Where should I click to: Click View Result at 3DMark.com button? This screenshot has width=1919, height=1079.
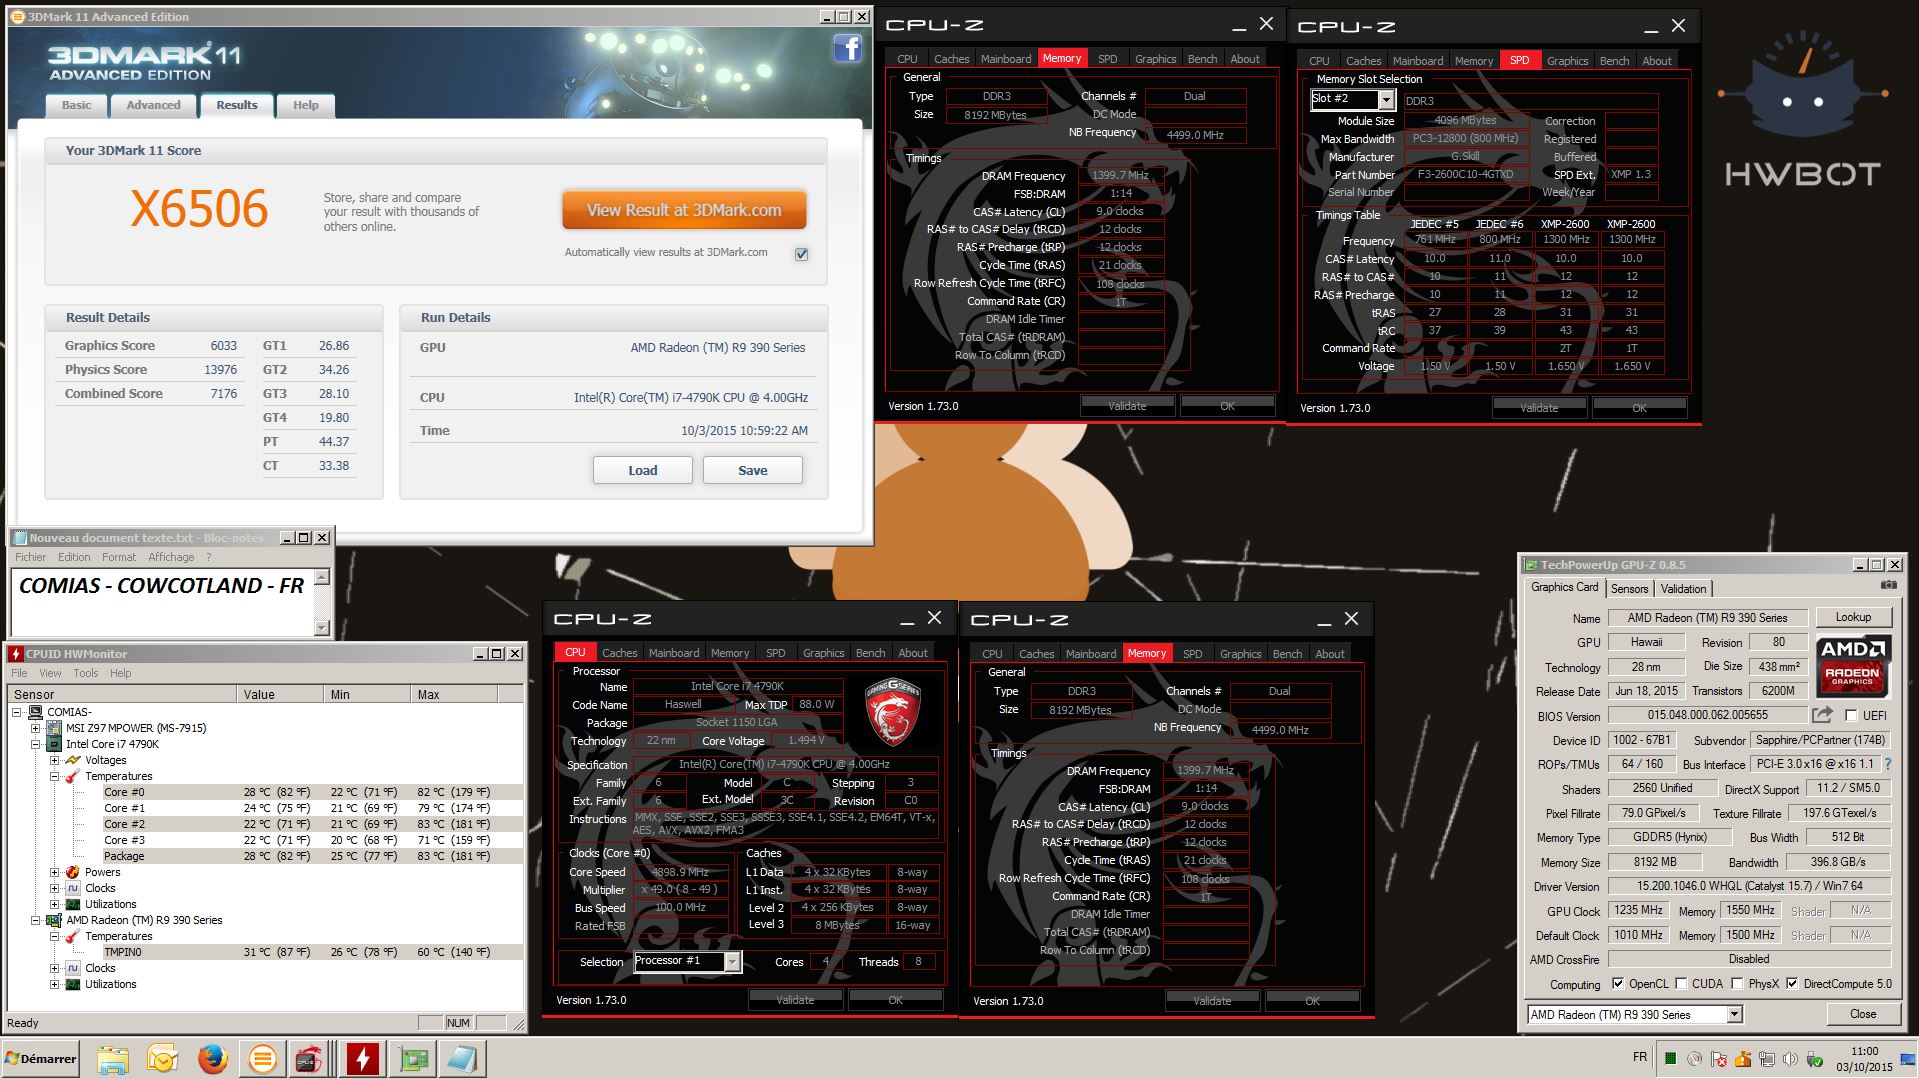684,210
